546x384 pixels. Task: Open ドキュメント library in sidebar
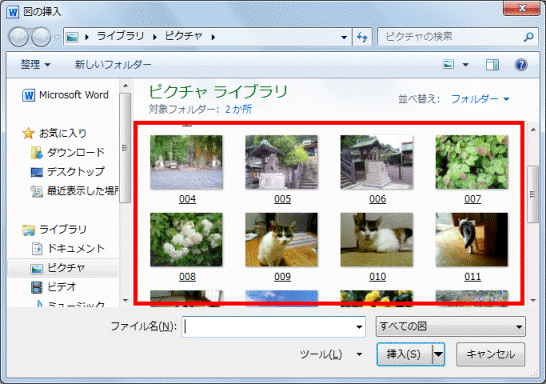pos(68,249)
